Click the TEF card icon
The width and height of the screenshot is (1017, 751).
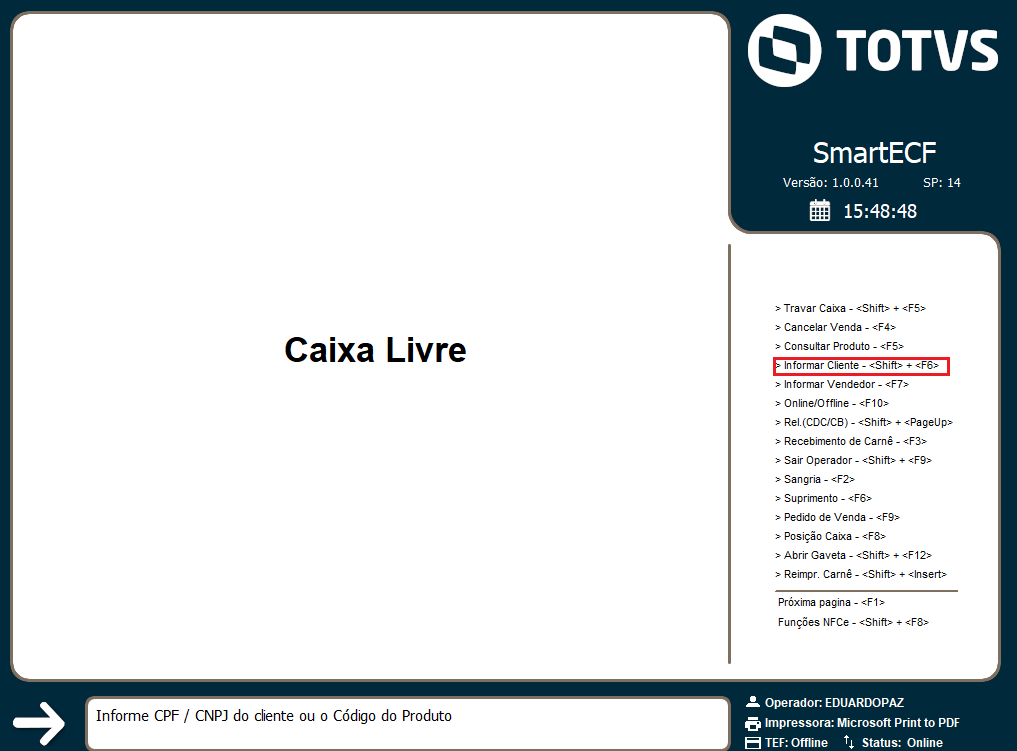(752, 743)
